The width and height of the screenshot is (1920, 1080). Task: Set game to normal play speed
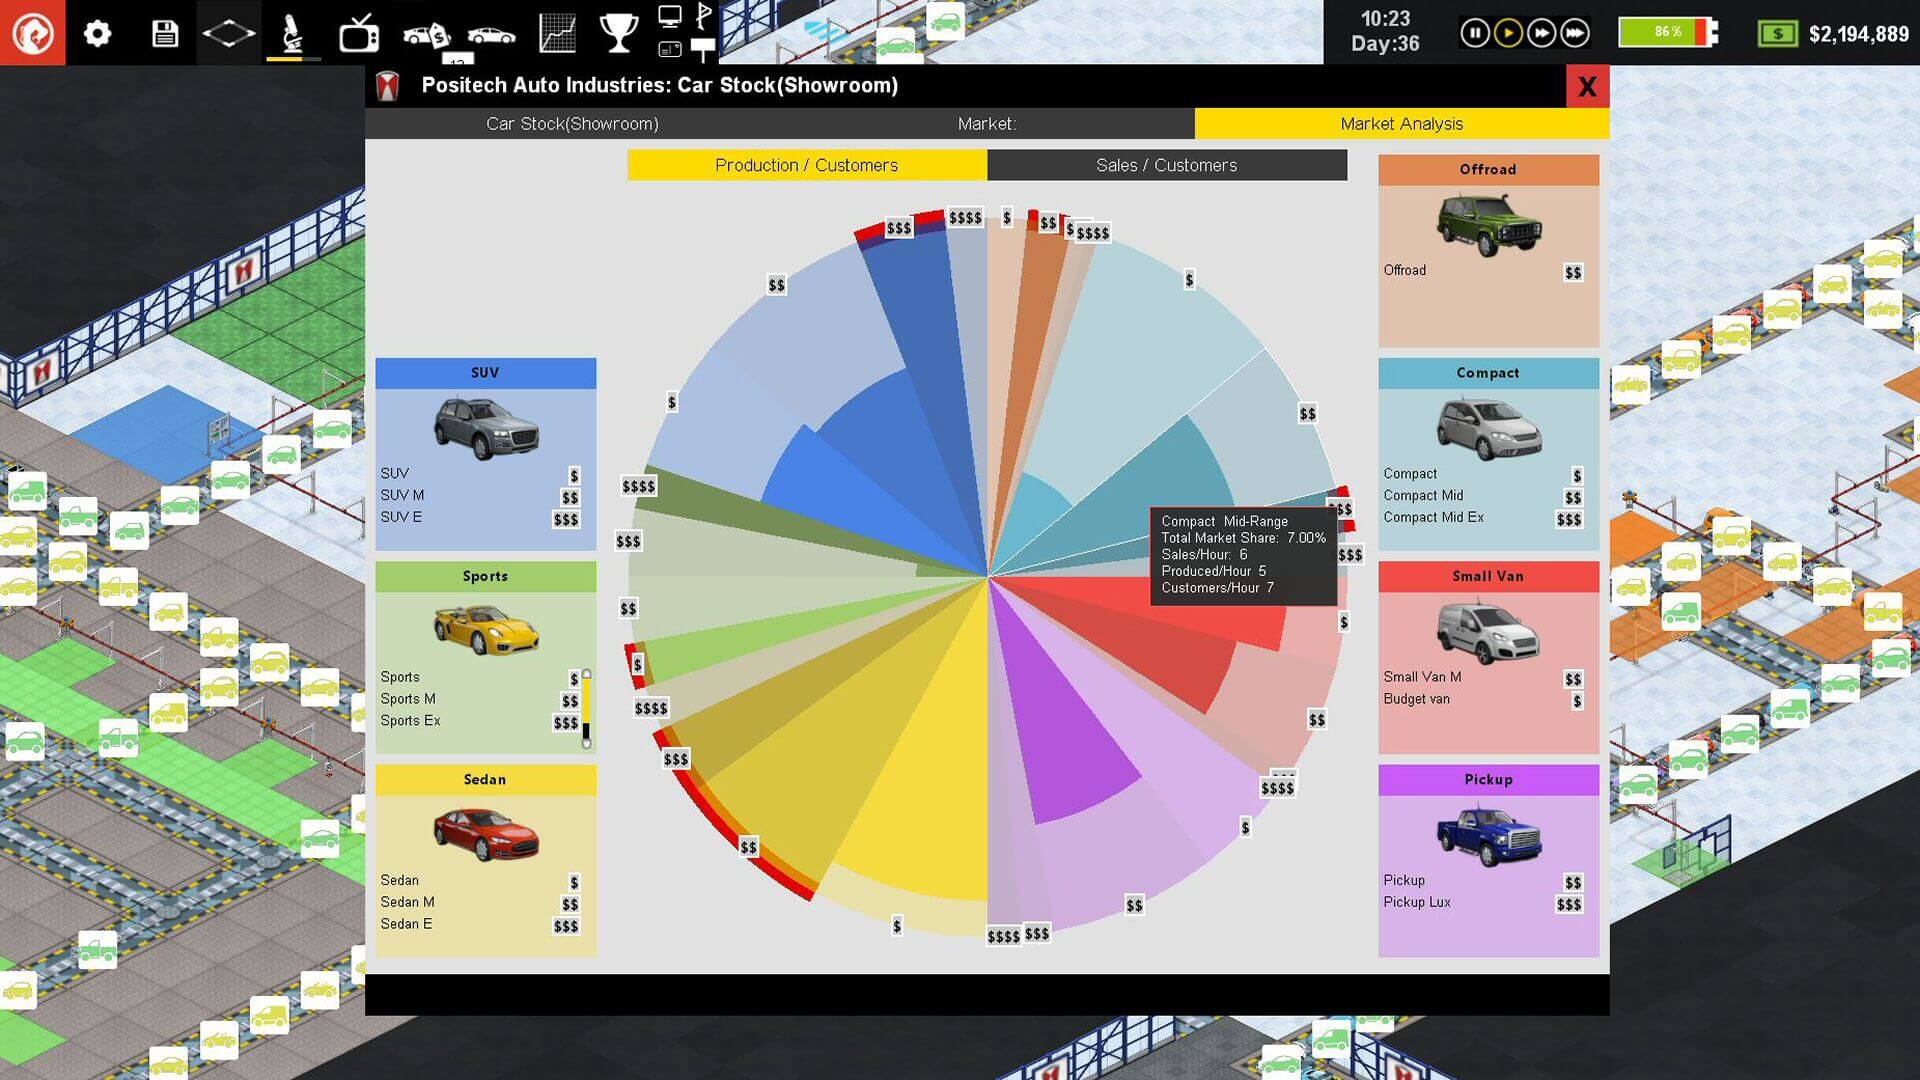click(1508, 33)
